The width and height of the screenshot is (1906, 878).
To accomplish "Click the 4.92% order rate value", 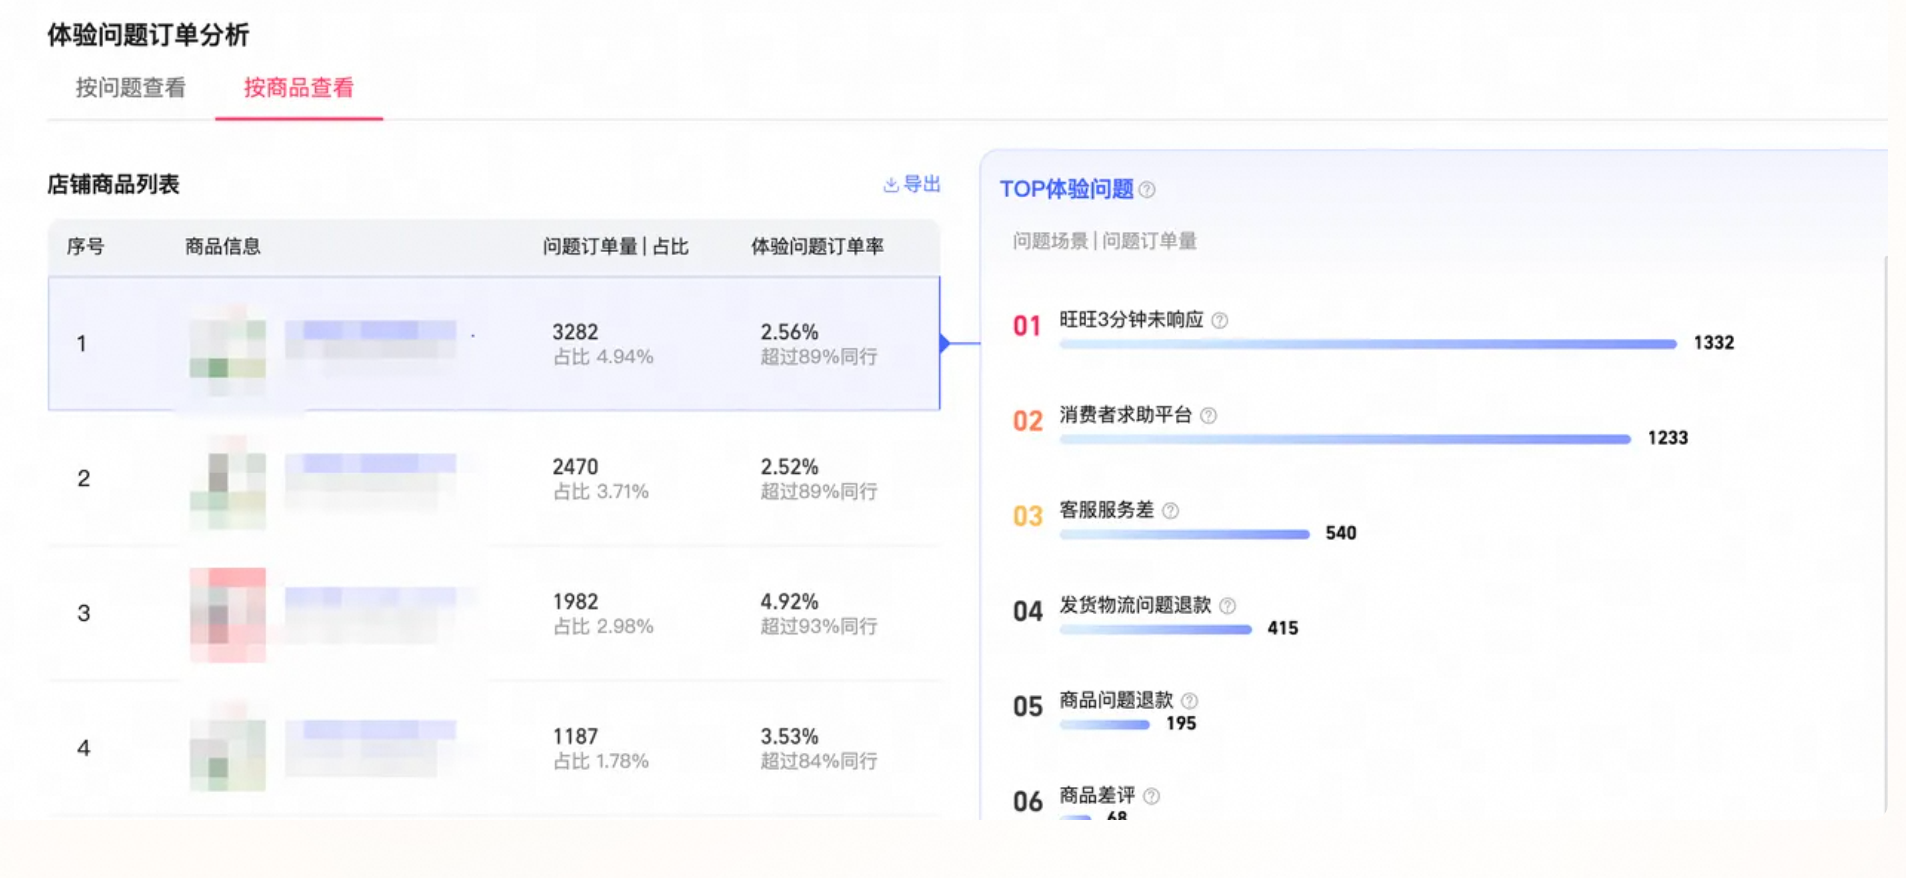I will pos(789,602).
